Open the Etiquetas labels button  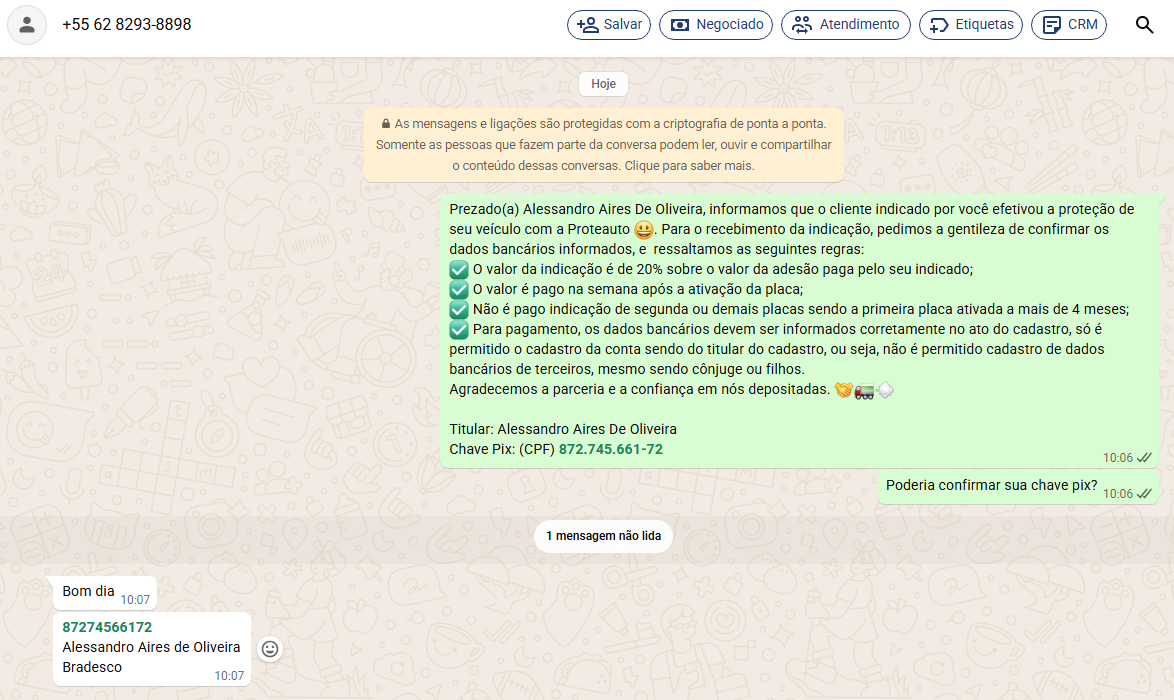click(x=971, y=25)
